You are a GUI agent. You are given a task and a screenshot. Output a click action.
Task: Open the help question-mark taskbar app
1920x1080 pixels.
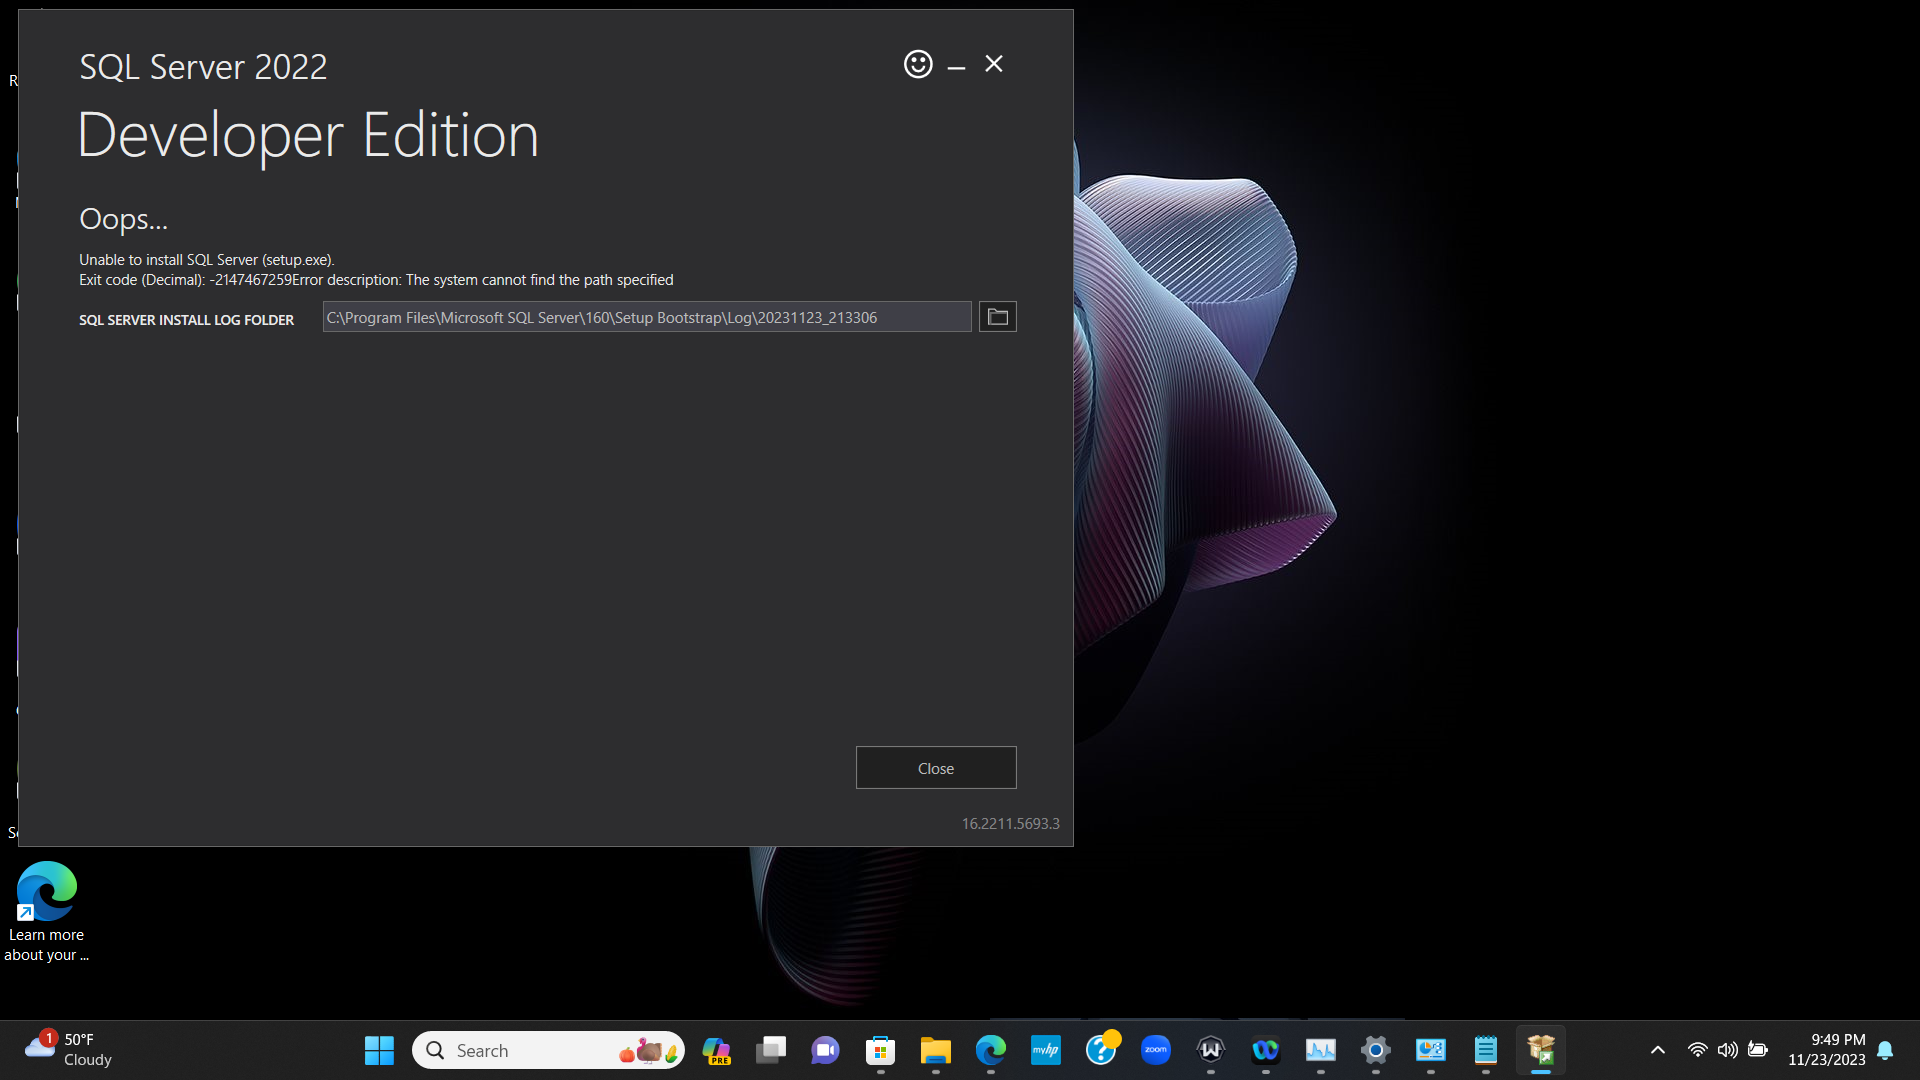(1101, 1050)
